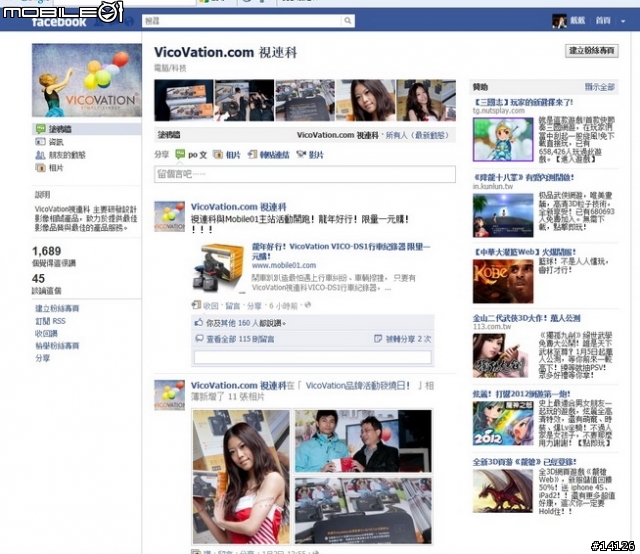Click 分享 share link in left sidebar

coord(42,358)
